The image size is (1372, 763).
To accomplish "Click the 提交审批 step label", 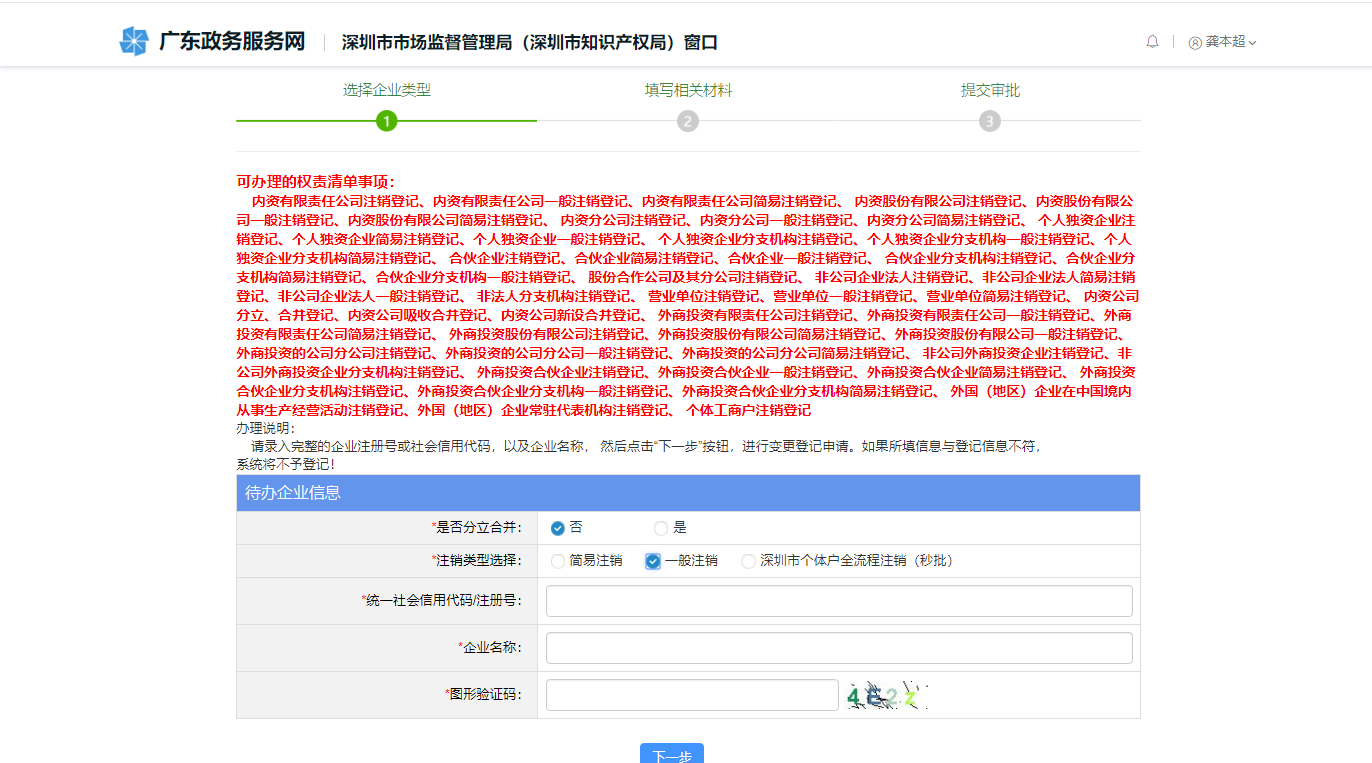I will (x=988, y=90).
